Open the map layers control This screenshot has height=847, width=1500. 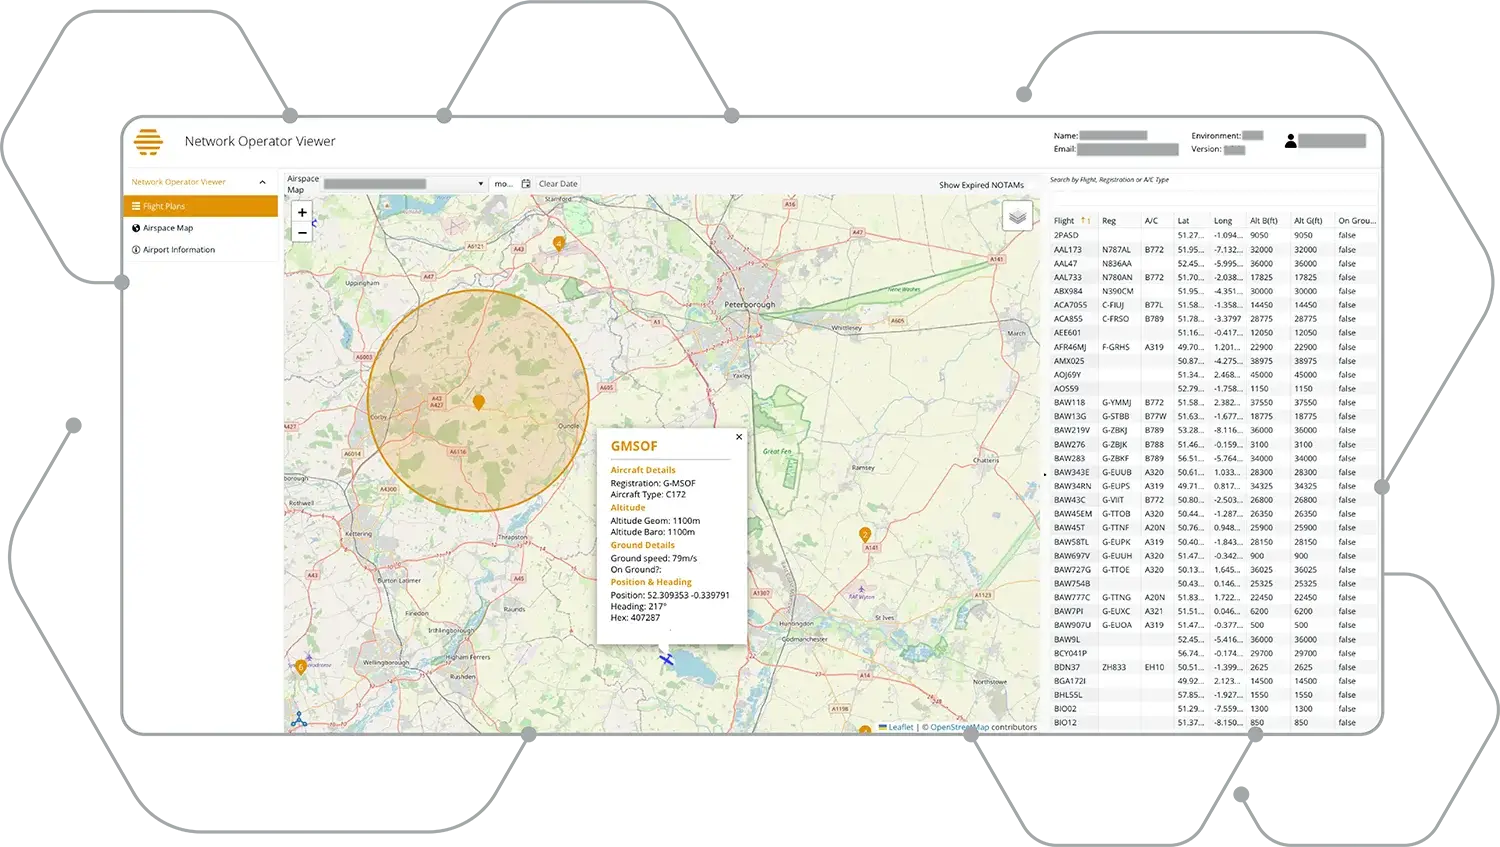tap(1017, 216)
